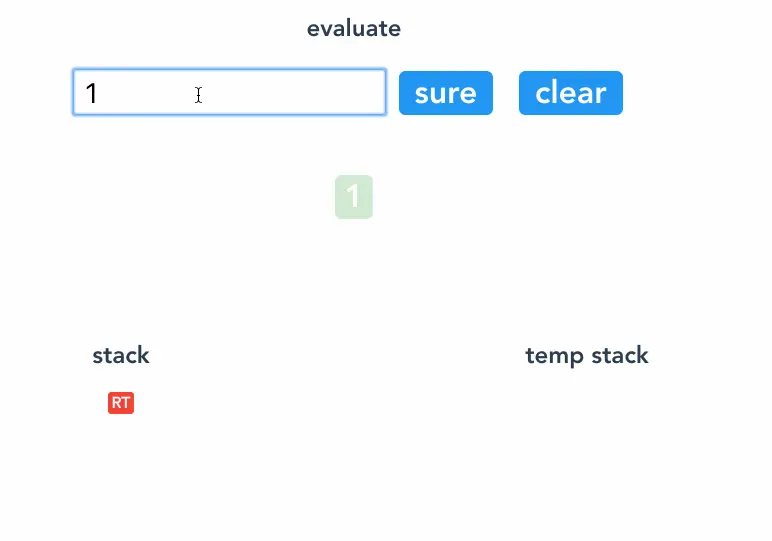Place cursor after the 1 in the input

pos(99,93)
